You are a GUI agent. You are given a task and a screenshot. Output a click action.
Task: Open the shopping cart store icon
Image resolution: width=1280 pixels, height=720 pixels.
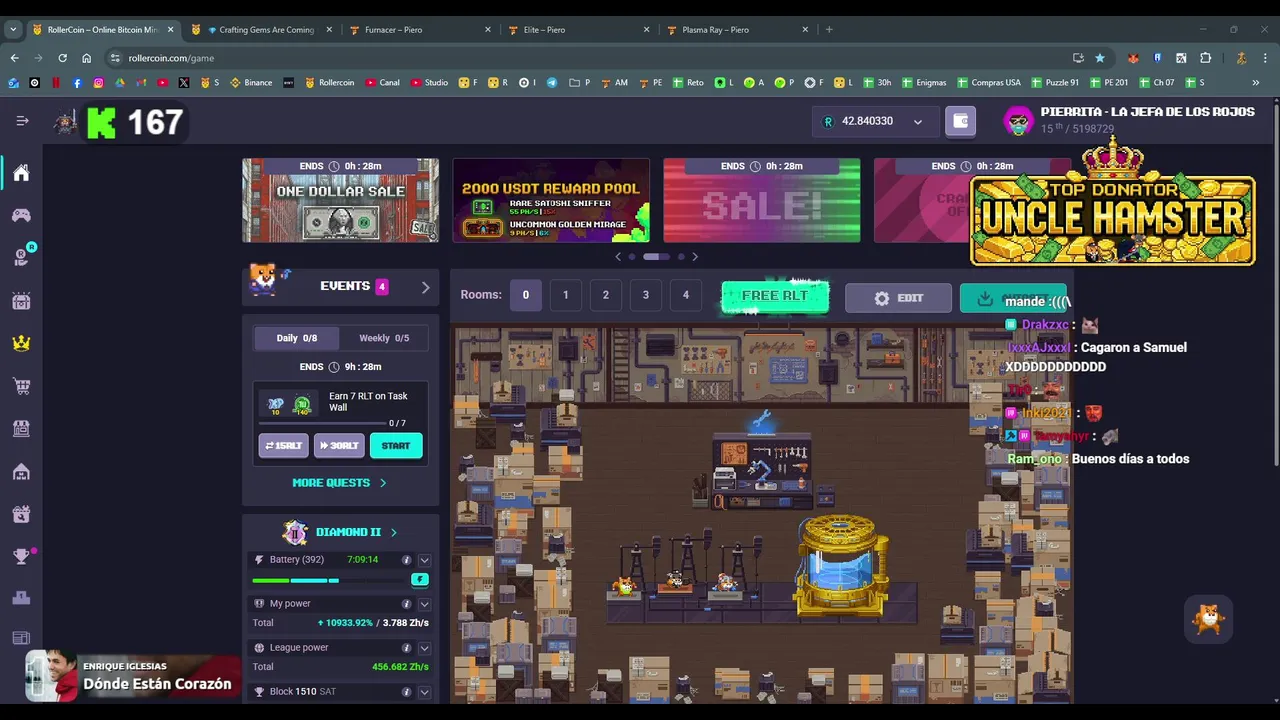pos(21,386)
